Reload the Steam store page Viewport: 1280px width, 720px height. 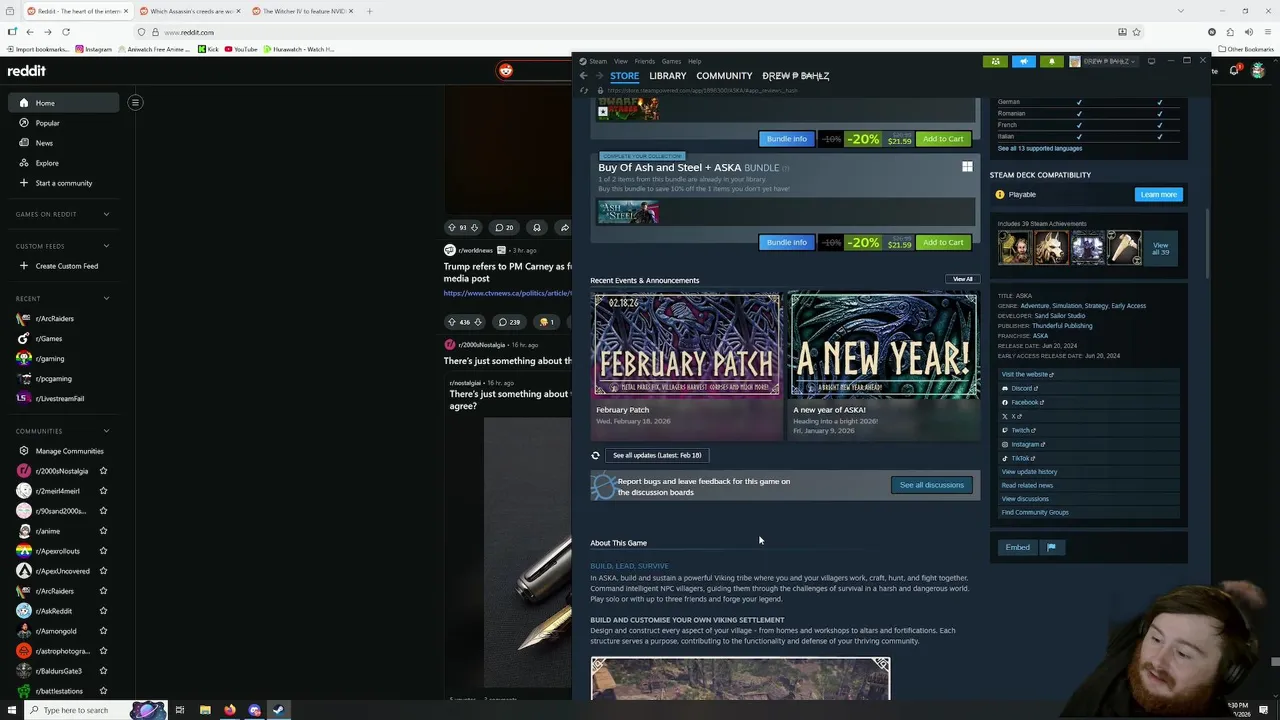tap(584, 90)
